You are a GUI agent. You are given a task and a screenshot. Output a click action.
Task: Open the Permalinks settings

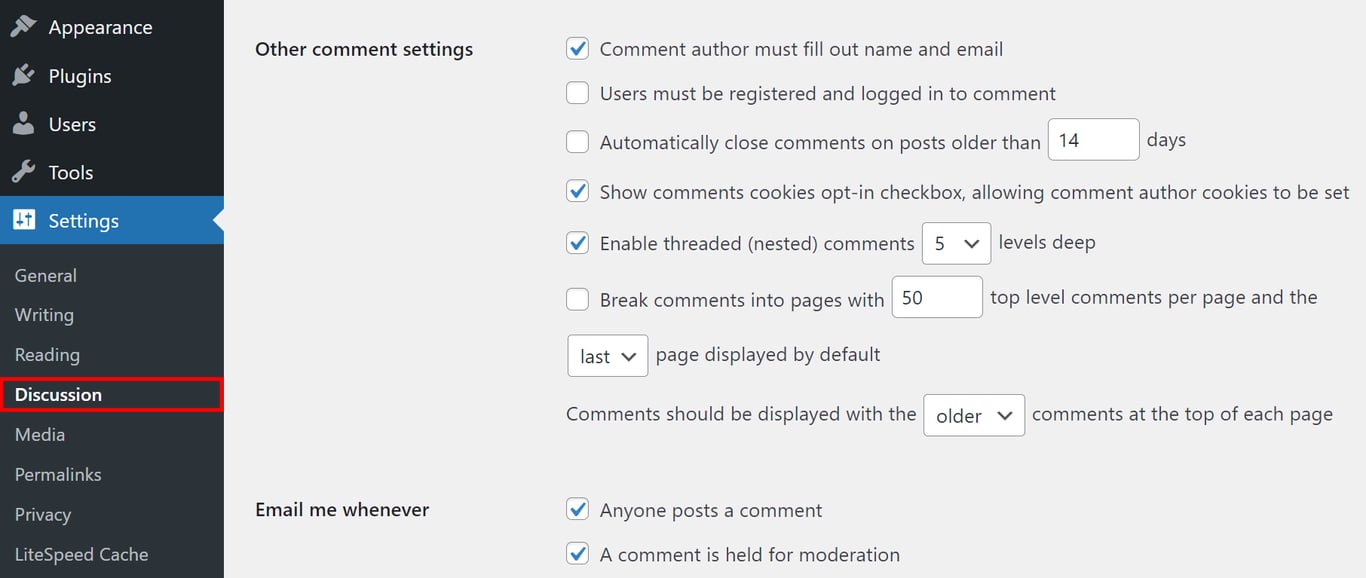point(57,474)
